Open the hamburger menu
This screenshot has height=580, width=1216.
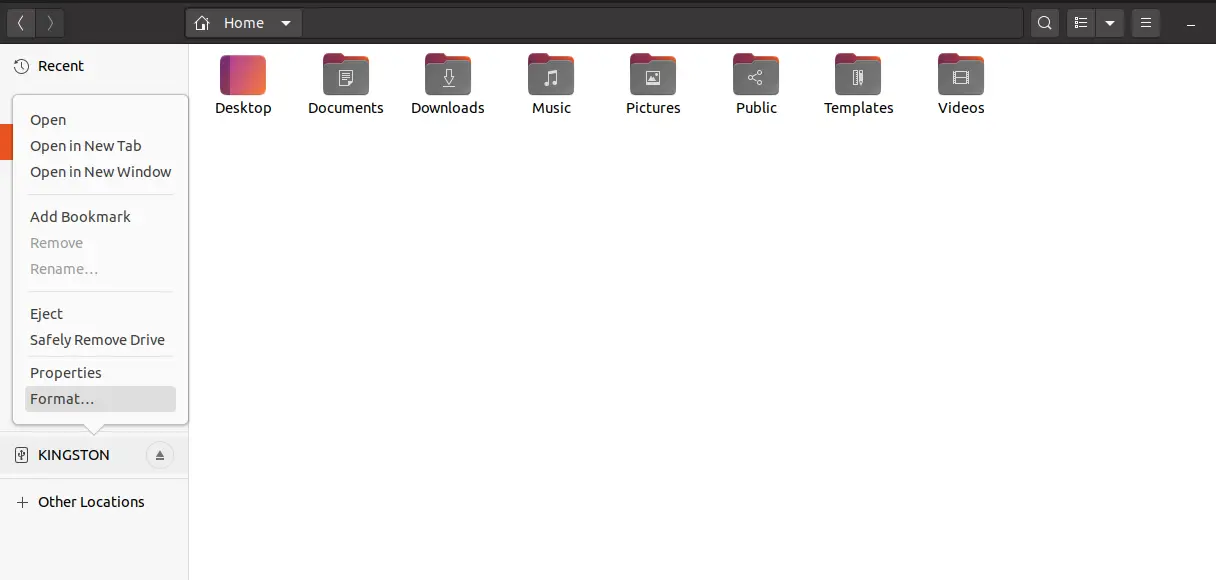[1146, 22]
